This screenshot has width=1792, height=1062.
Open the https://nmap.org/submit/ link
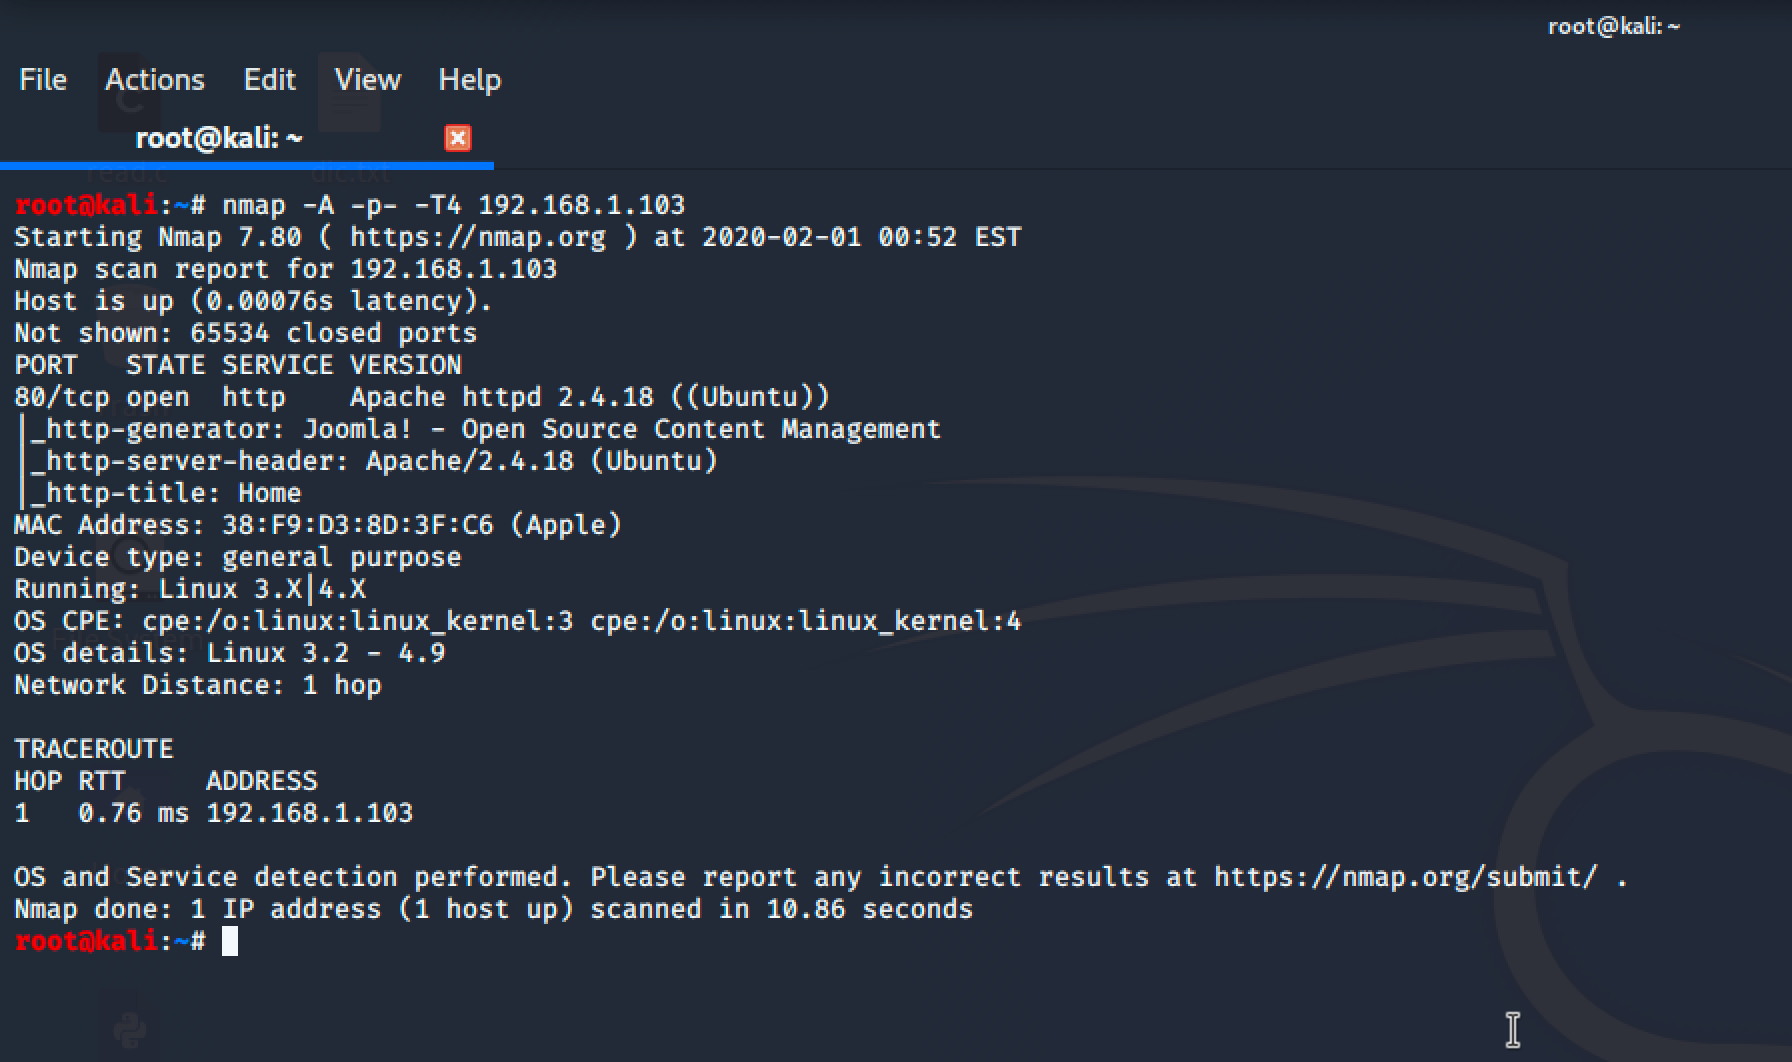click(x=1405, y=877)
